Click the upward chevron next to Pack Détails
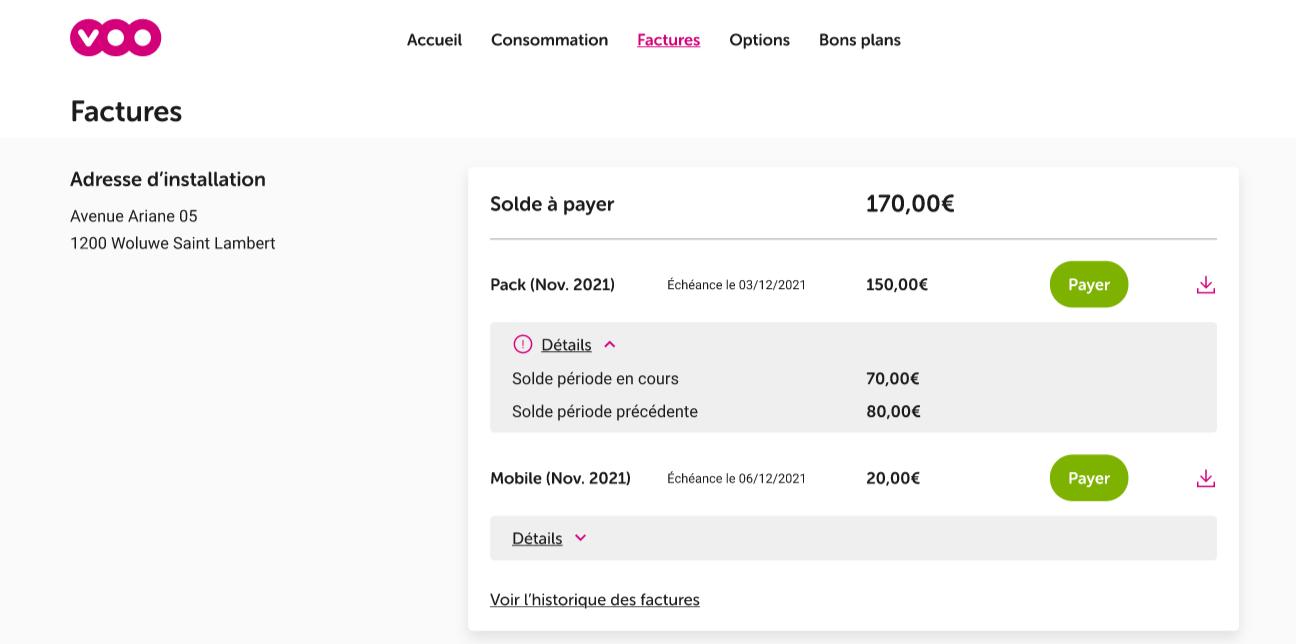Image resolution: width=1296 pixels, height=644 pixels. 610,344
